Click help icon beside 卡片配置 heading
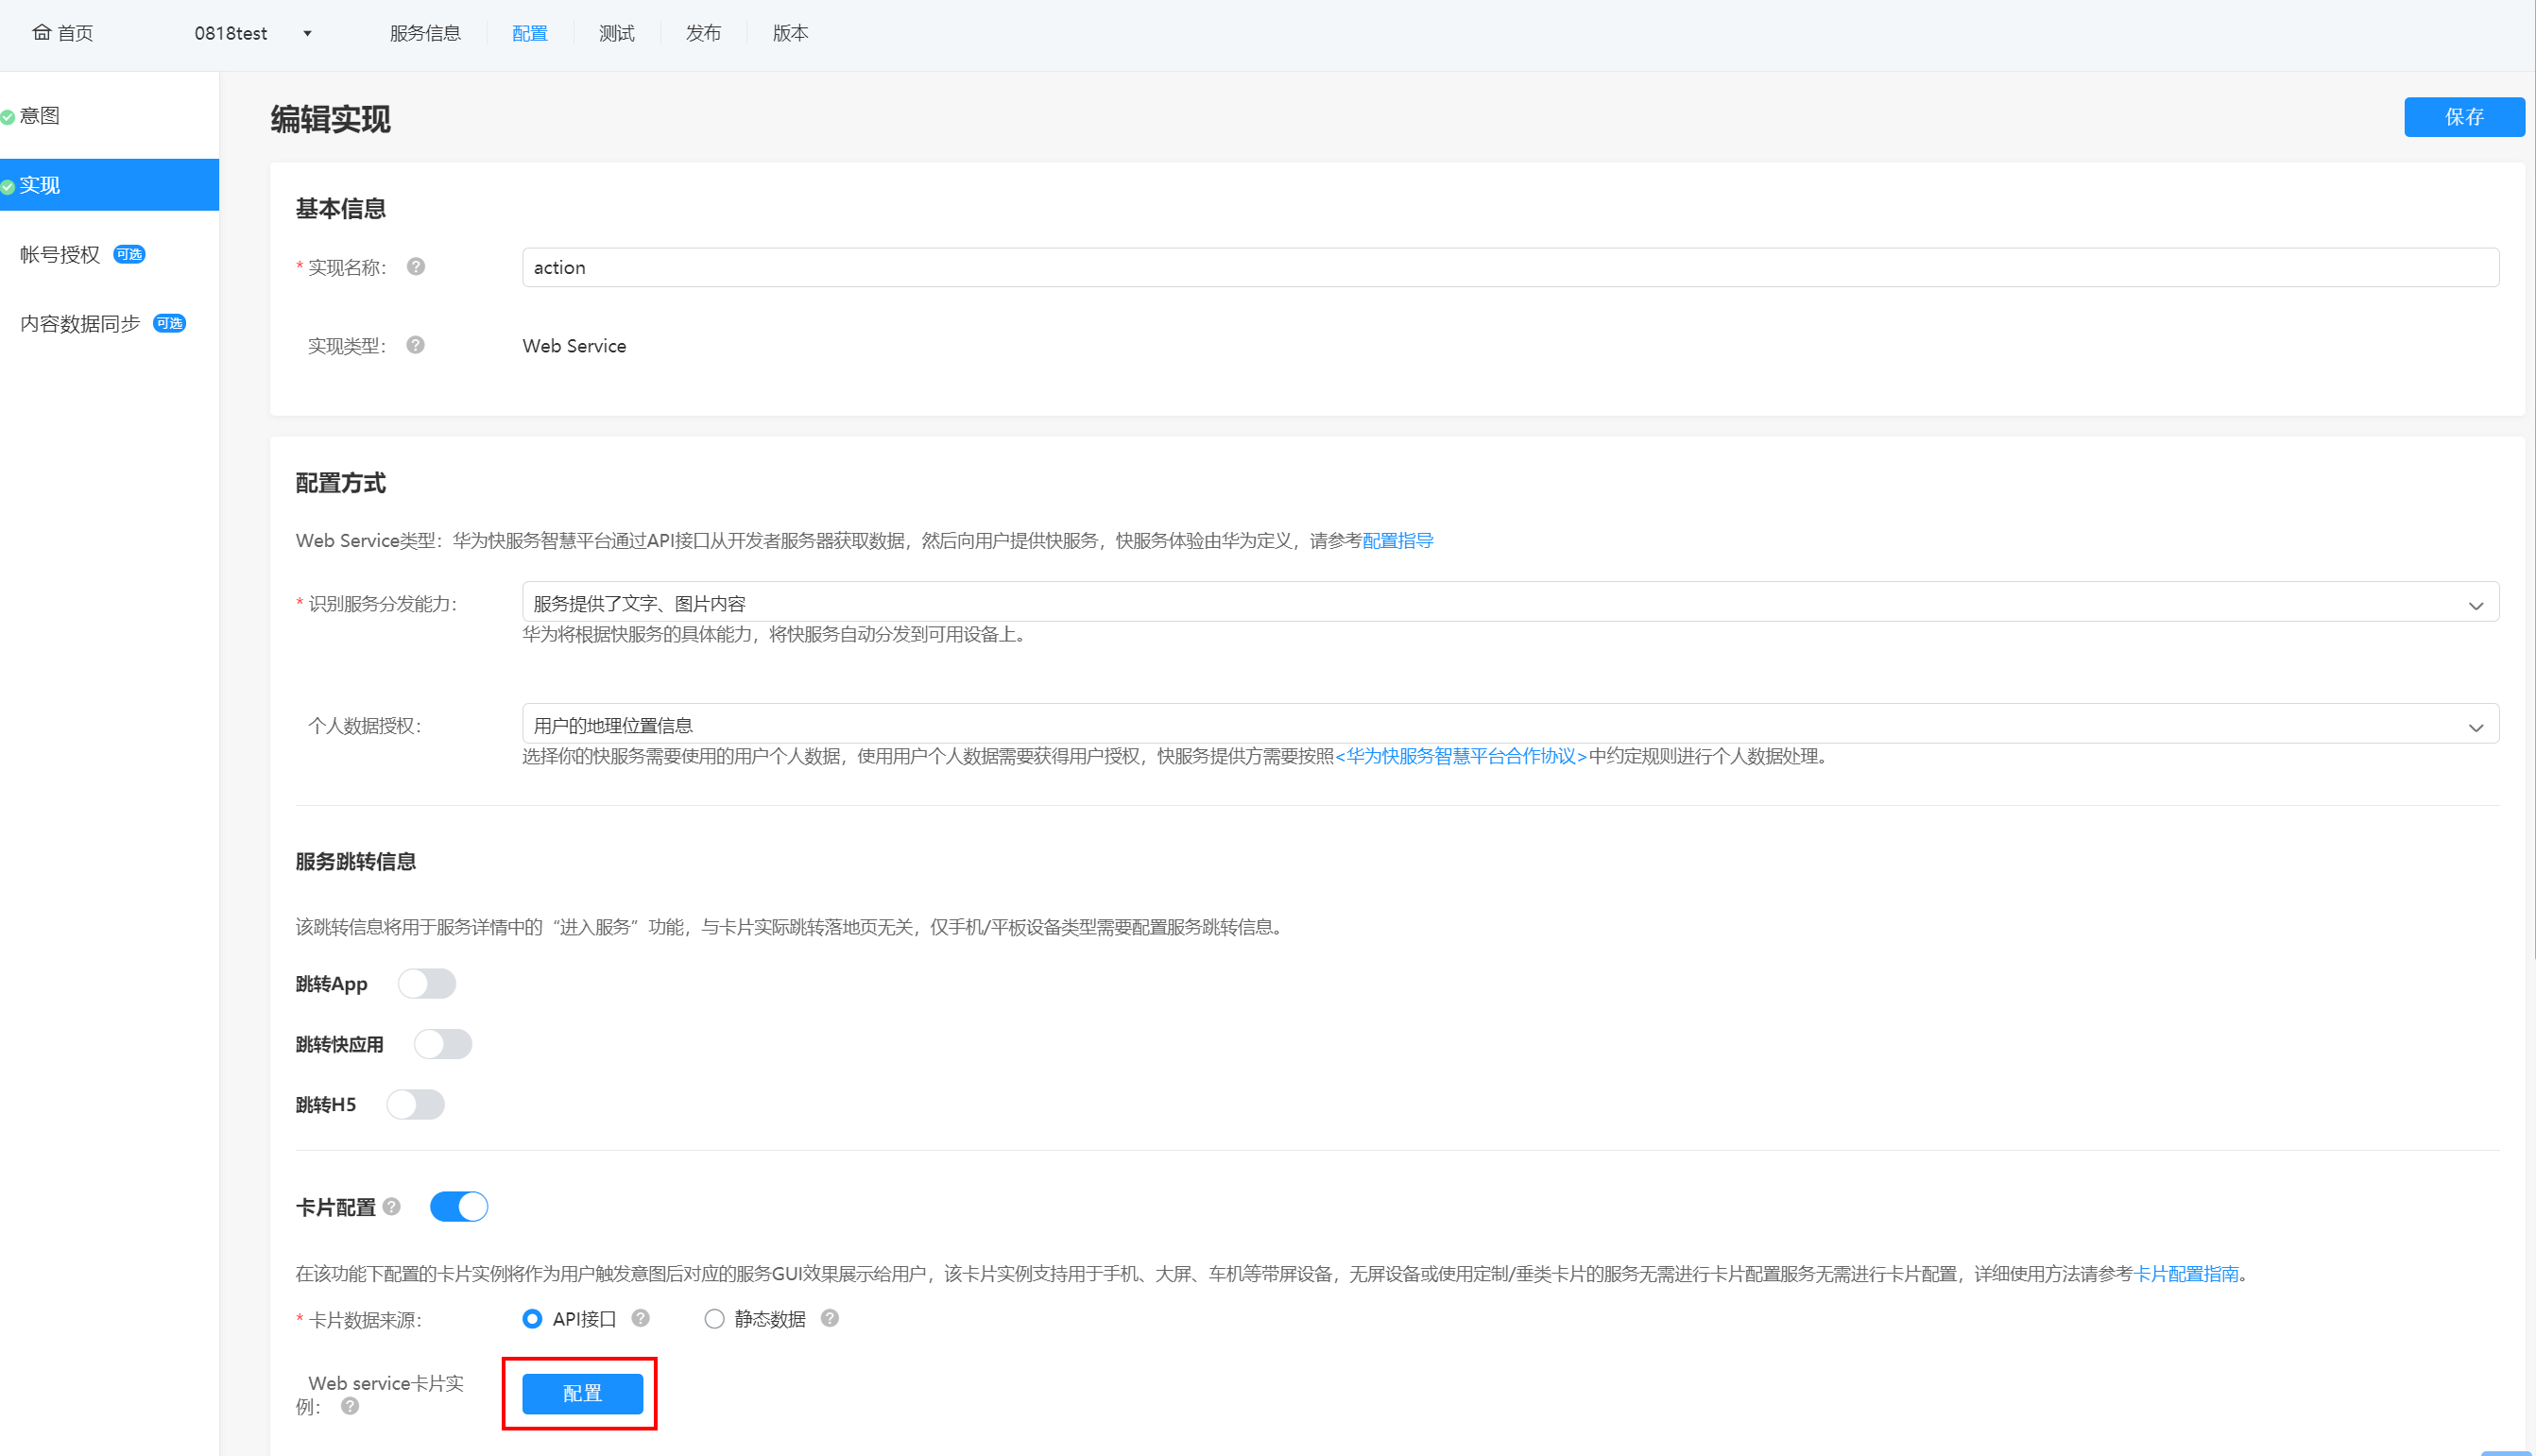The height and width of the screenshot is (1456, 2536). (392, 1206)
